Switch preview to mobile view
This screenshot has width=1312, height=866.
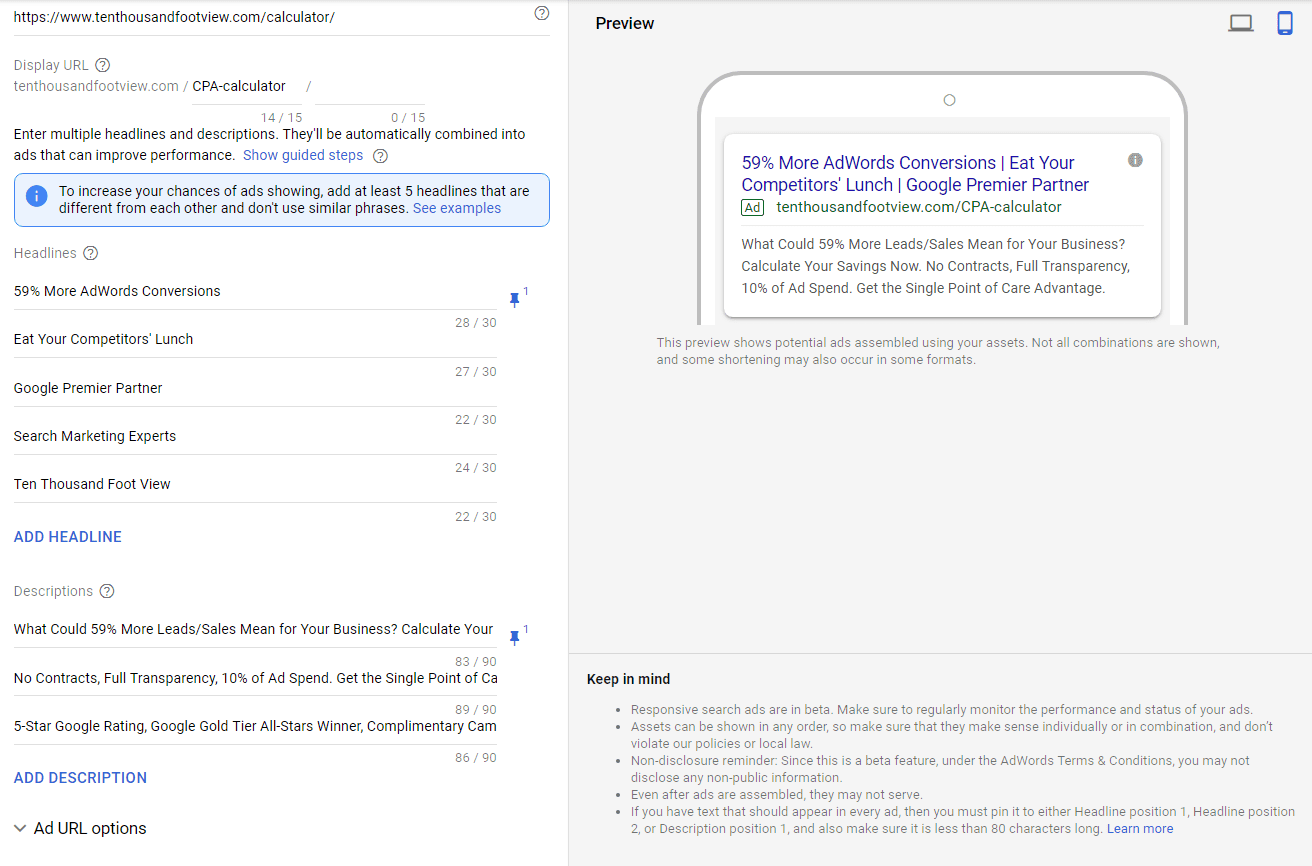click(1285, 23)
